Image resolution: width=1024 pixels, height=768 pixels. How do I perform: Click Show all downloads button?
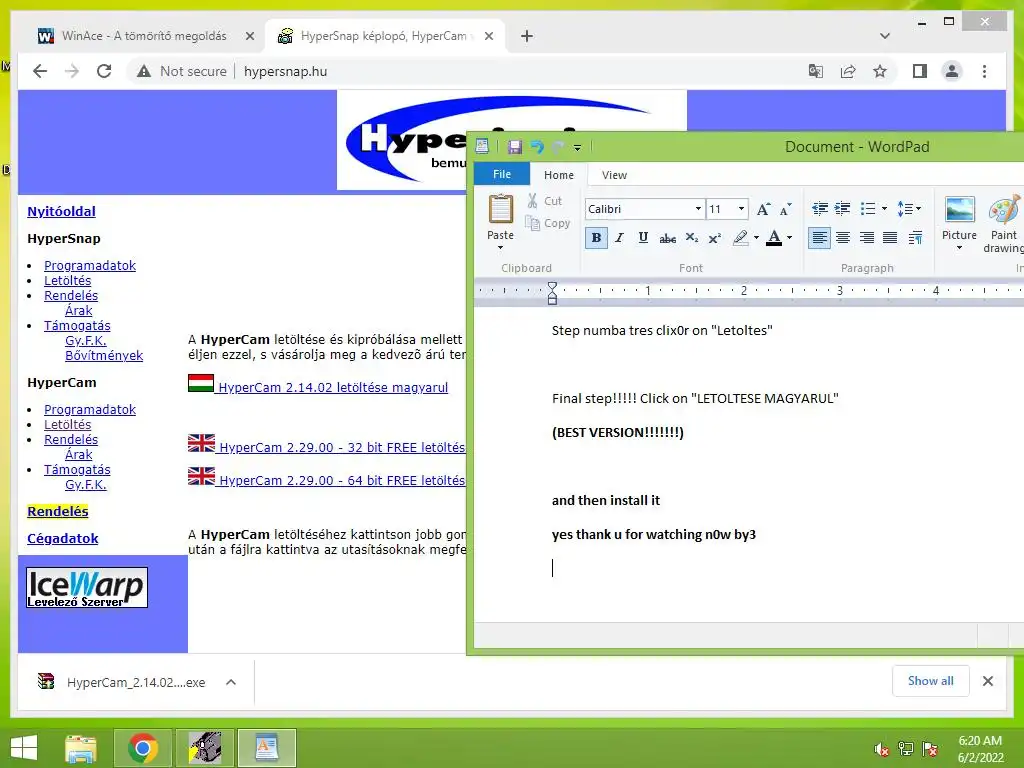pos(931,681)
